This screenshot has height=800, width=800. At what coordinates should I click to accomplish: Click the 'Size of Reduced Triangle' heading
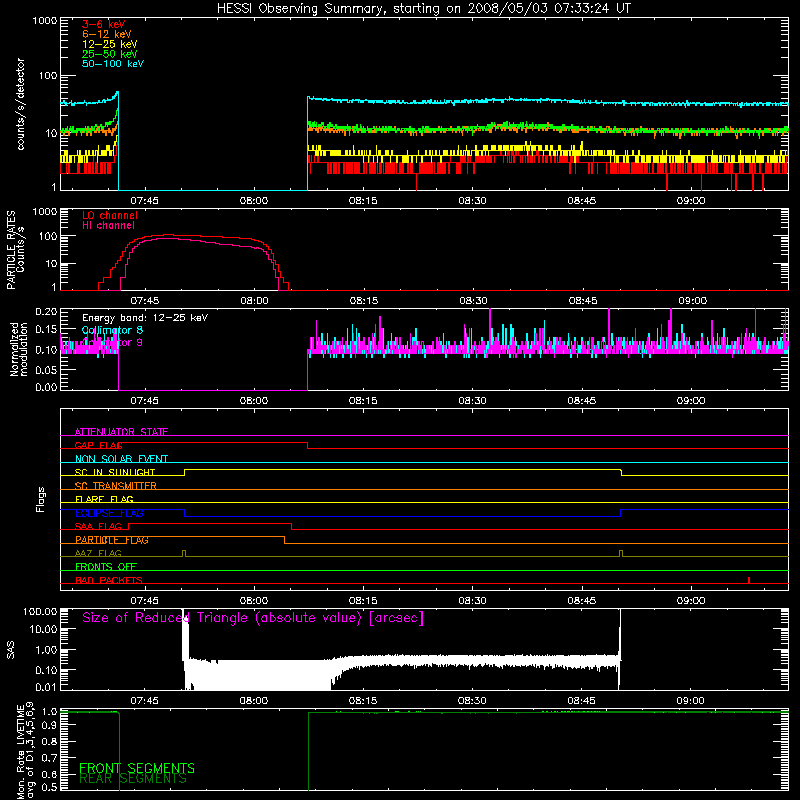(x=253, y=618)
